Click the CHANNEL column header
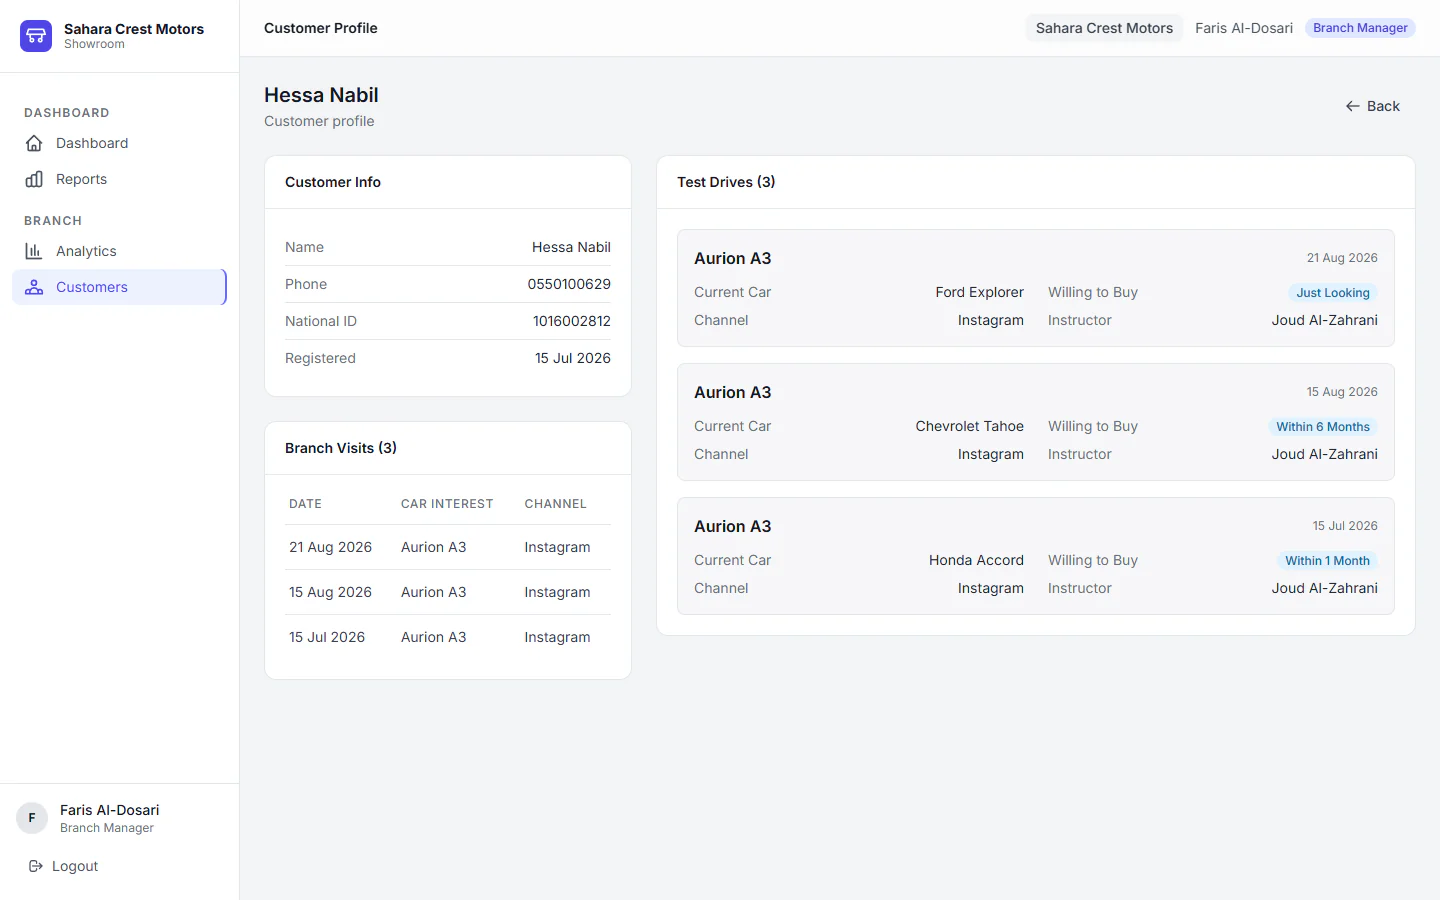This screenshot has height=900, width=1440. 555,504
